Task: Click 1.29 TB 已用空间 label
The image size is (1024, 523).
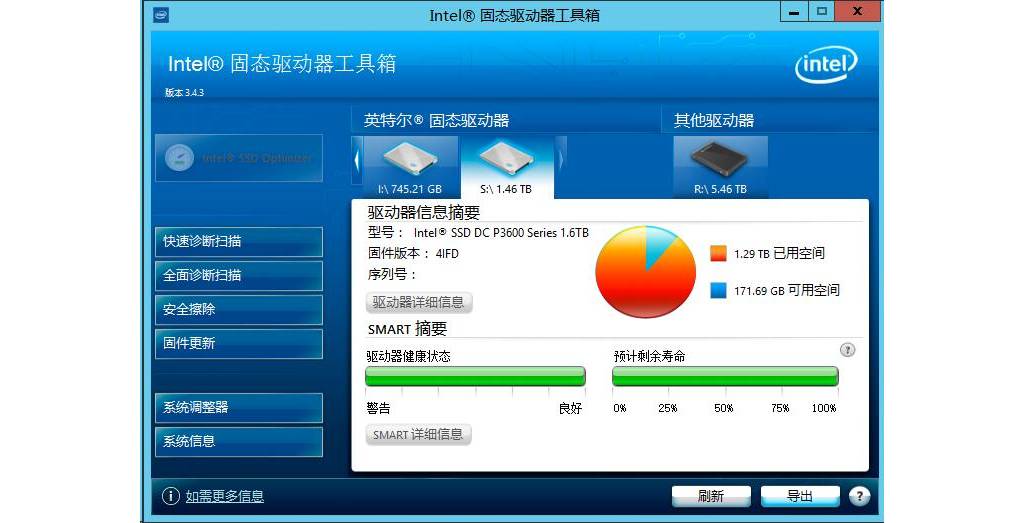Action: 779,254
